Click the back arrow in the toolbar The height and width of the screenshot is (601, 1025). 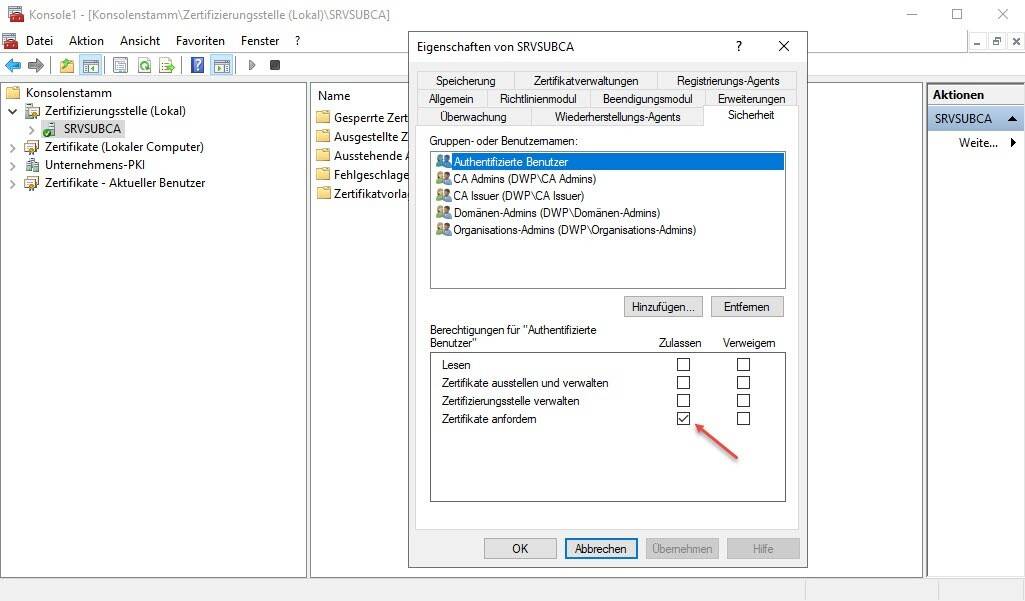tap(13, 65)
